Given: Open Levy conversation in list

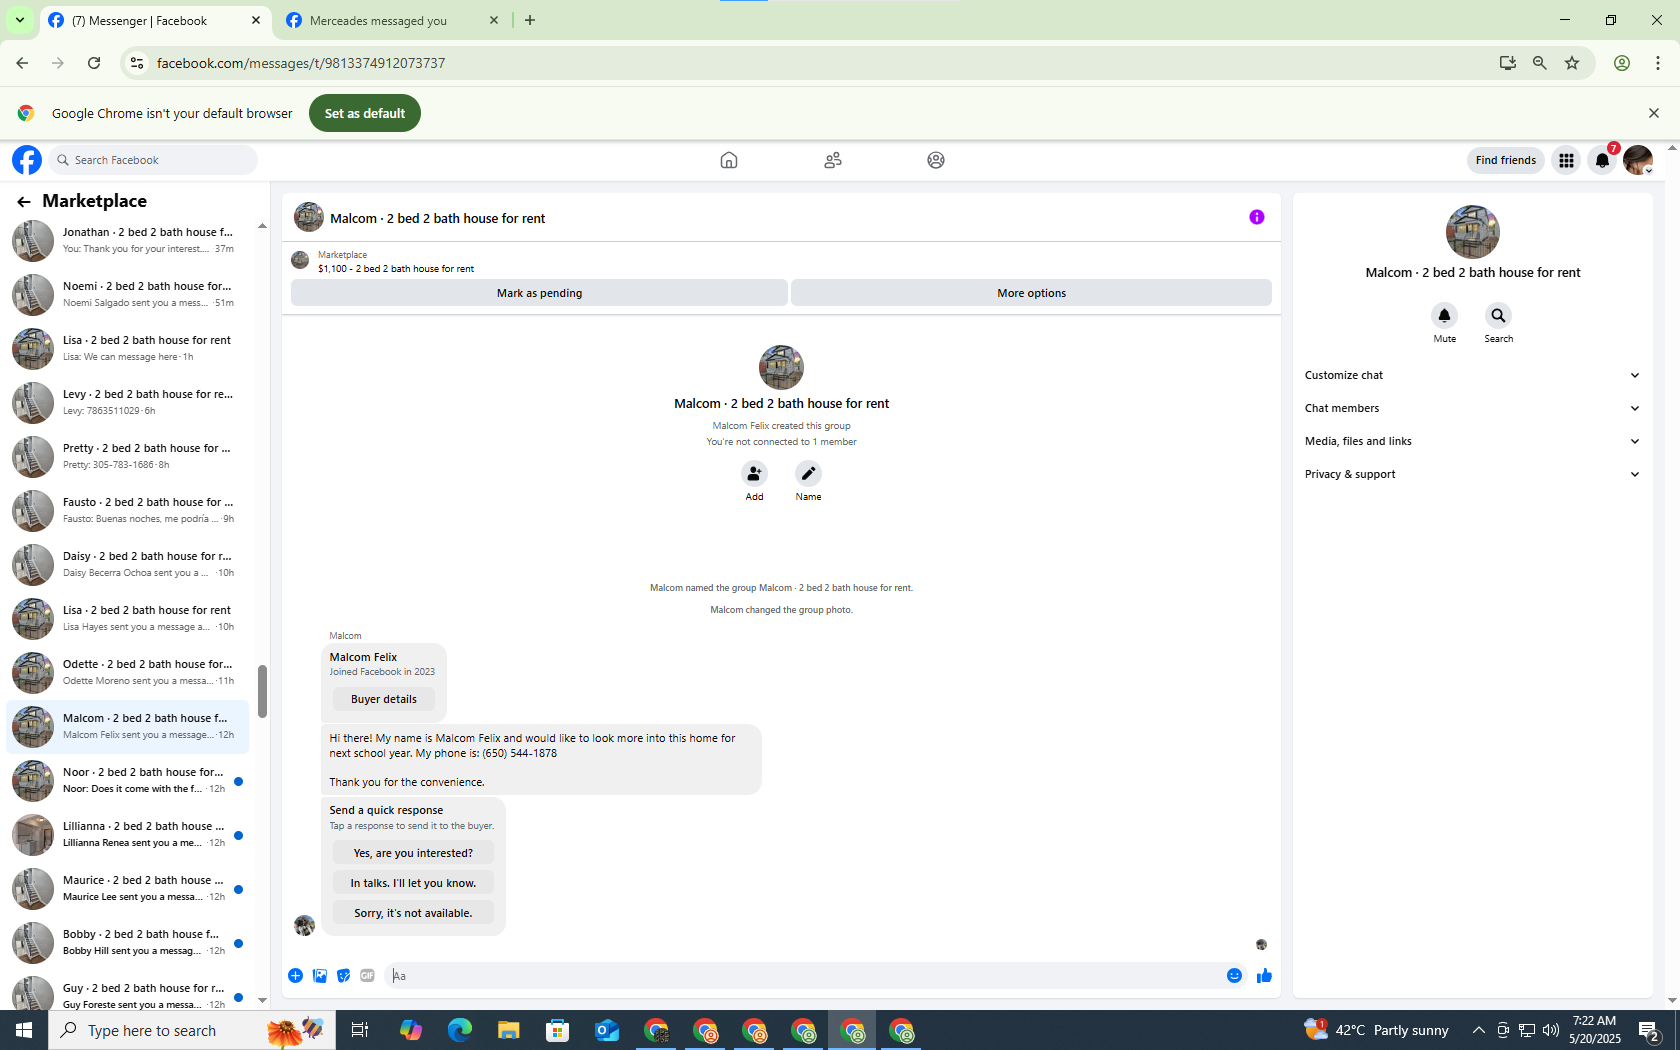Looking at the screenshot, I should 128,402.
